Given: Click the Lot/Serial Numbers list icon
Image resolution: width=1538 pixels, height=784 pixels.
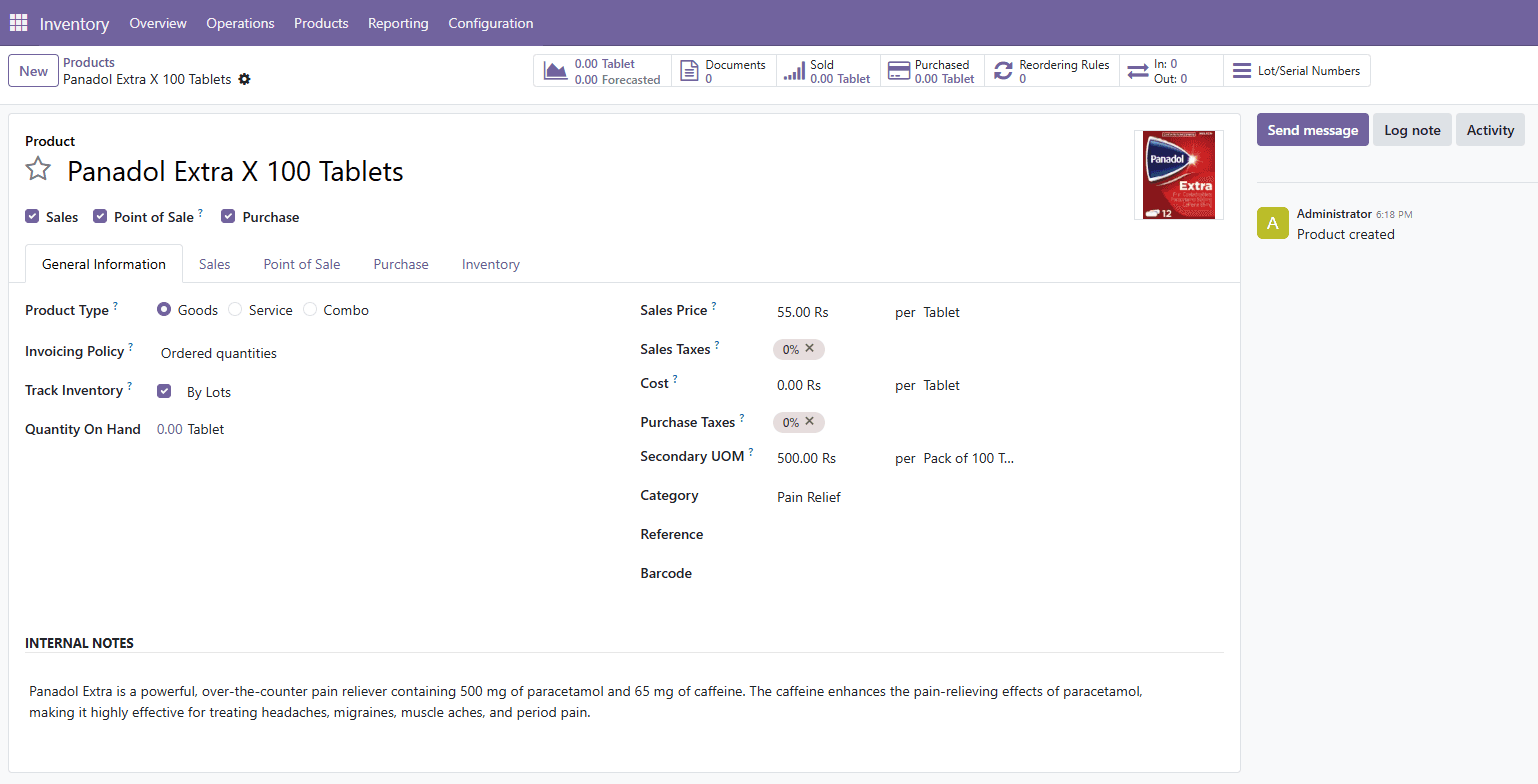Looking at the screenshot, I should pos(1241,71).
